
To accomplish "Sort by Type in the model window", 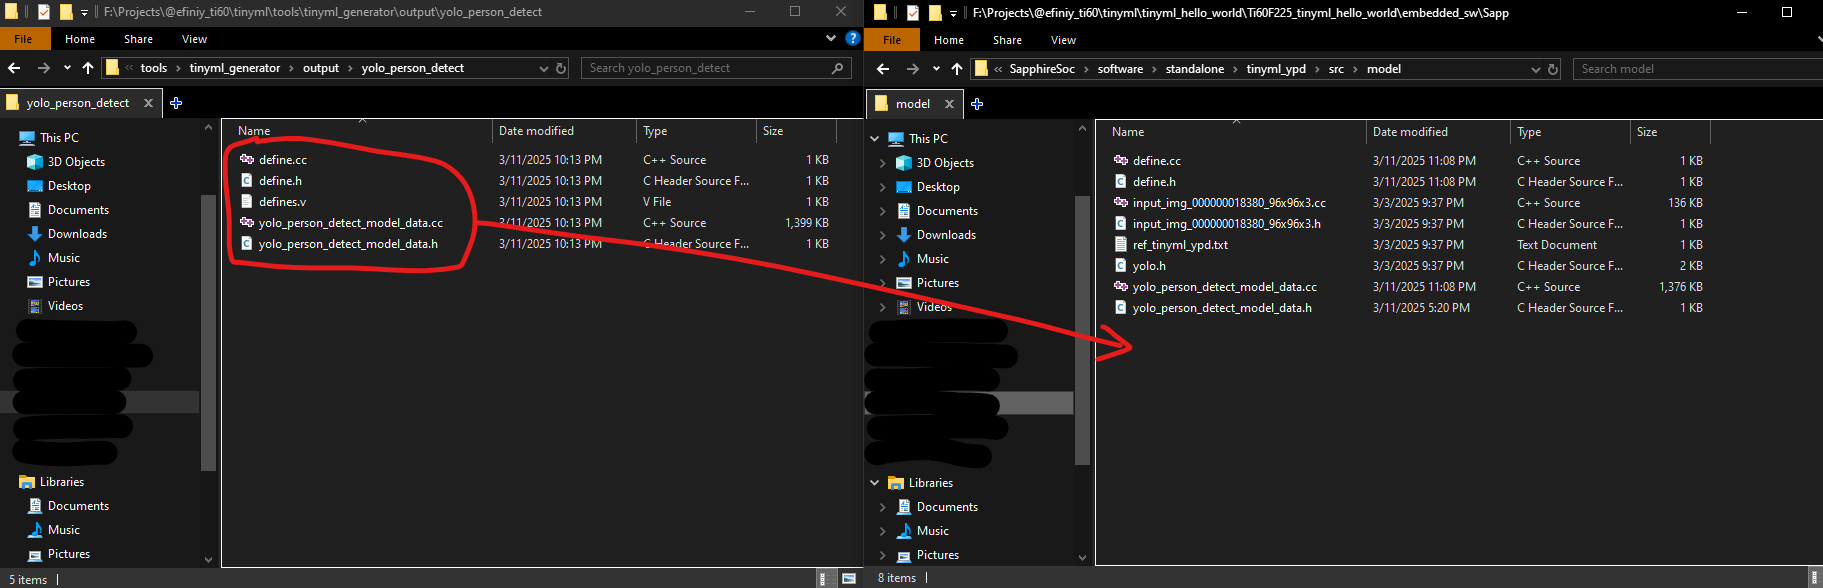I will [x=1570, y=132].
